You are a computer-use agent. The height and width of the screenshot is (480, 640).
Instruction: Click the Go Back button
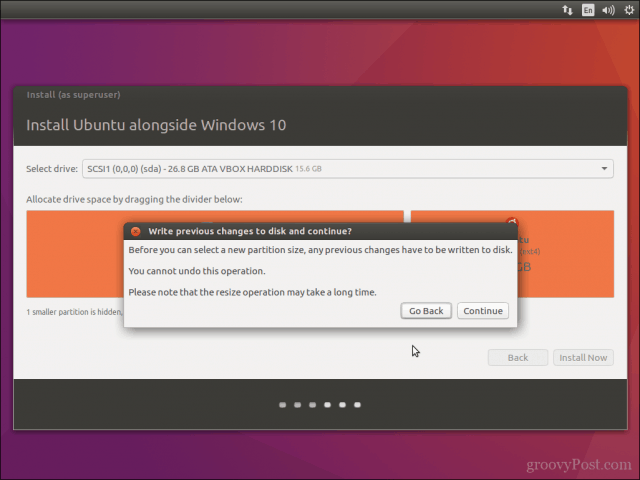(x=426, y=311)
